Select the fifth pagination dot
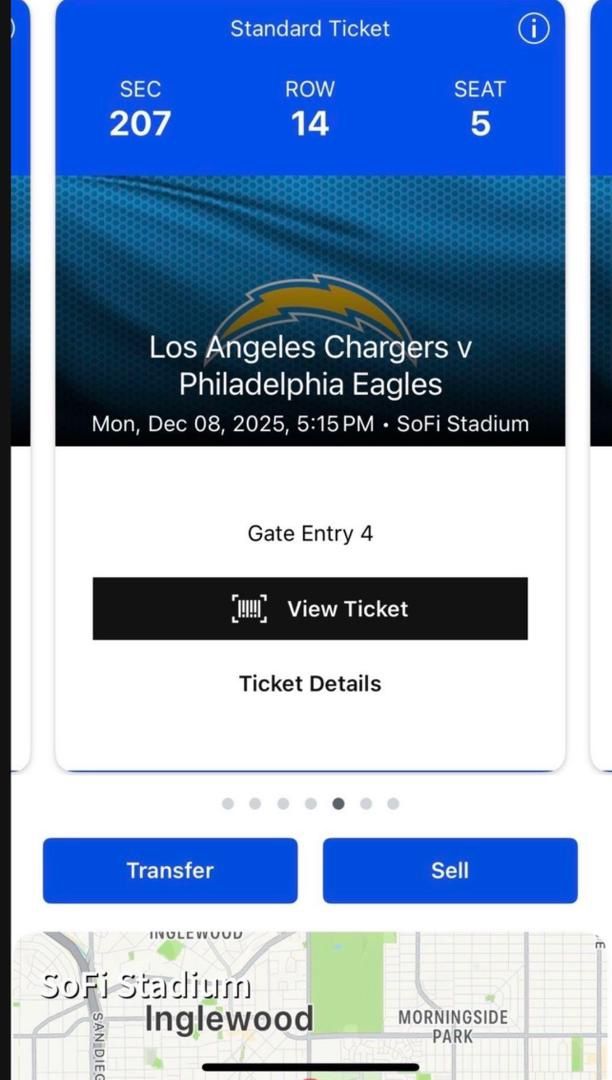The height and width of the screenshot is (1080, 612). tap(337, 803)
